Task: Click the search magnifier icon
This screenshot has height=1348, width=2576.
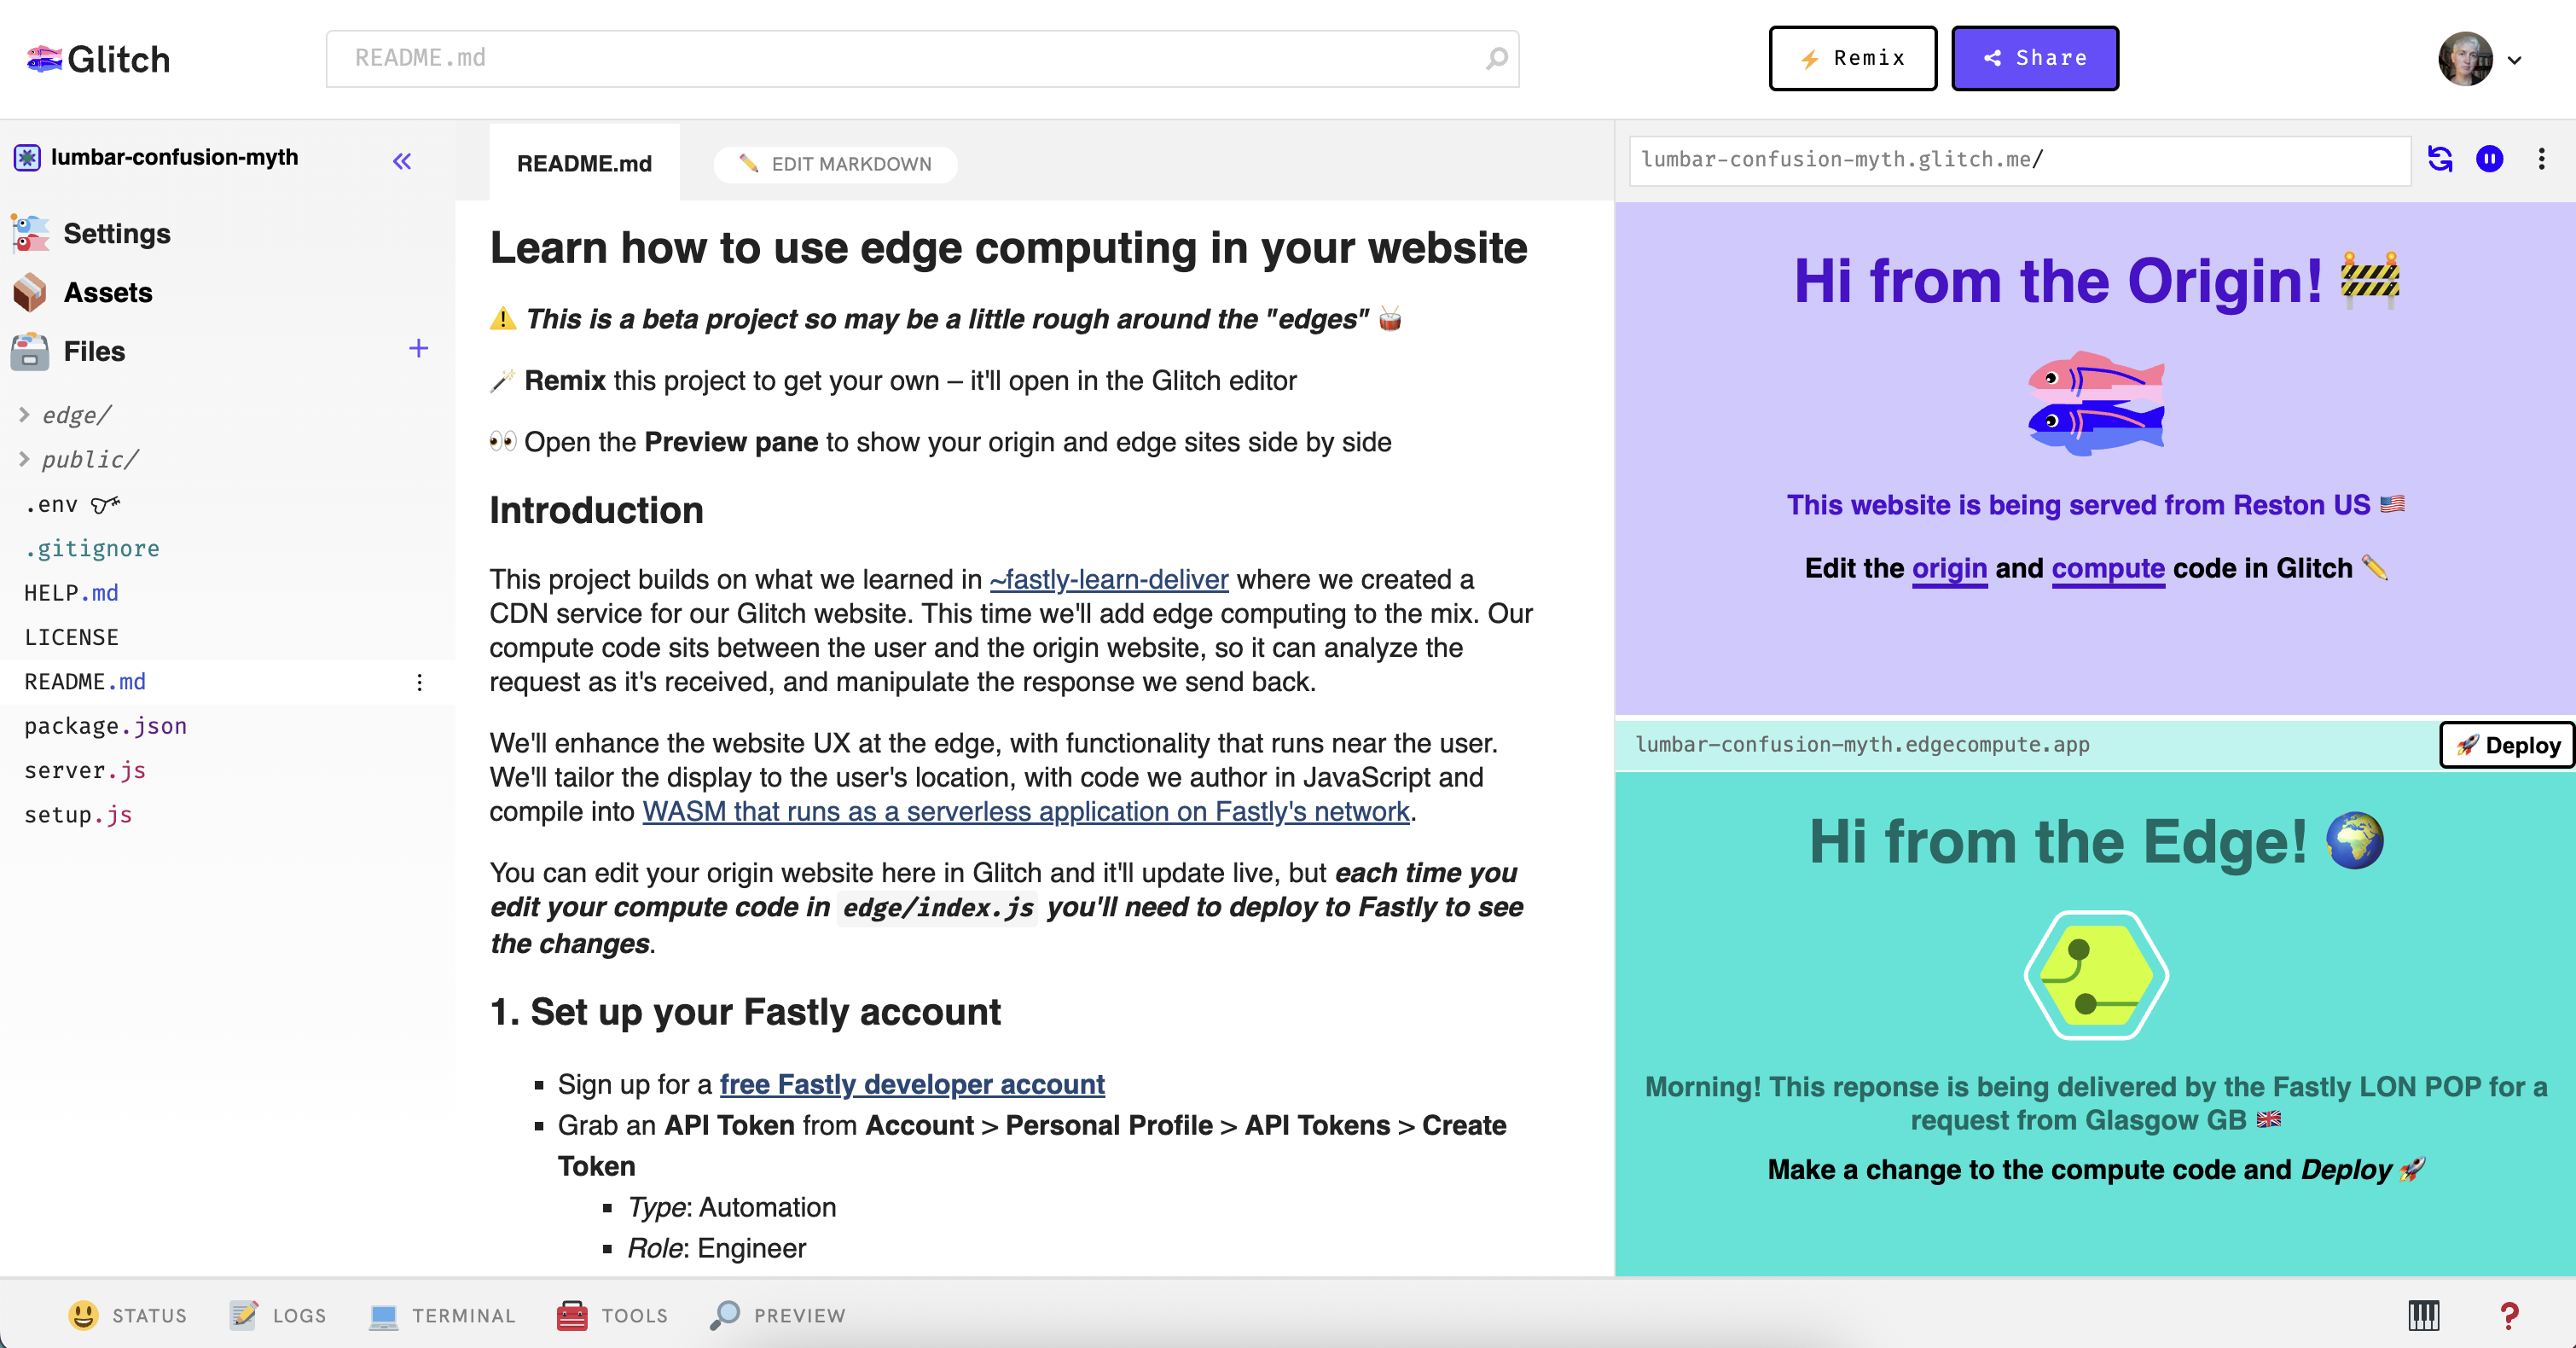Action: point(1496,58)
